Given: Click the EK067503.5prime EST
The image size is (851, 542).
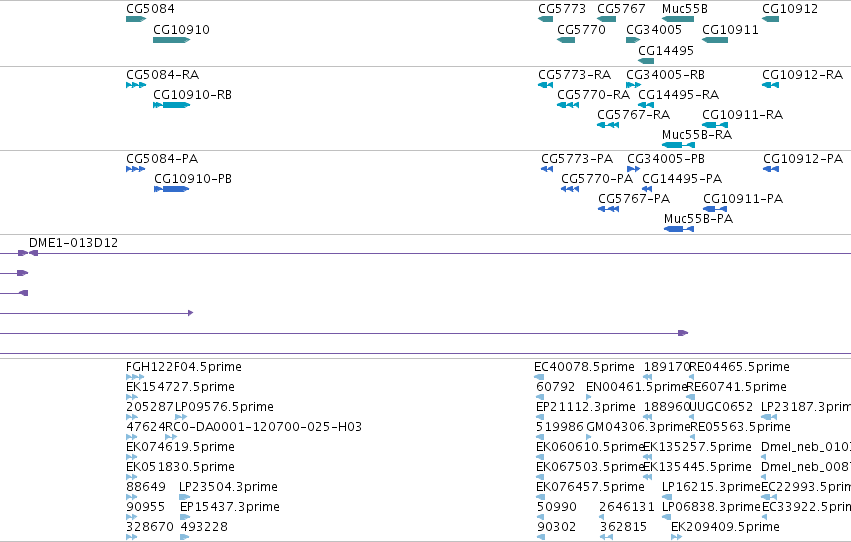Looking at the screenshot, I should 540,477.
